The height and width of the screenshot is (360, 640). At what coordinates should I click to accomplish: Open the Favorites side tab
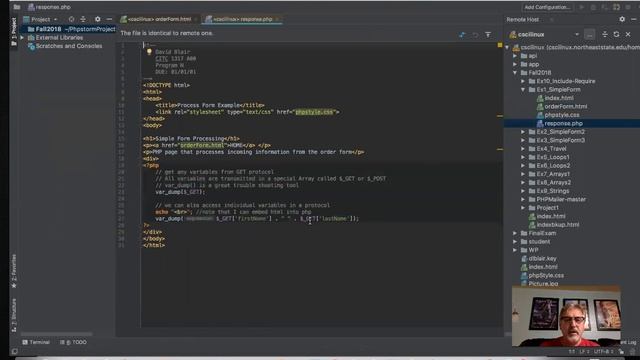[14, 271]
